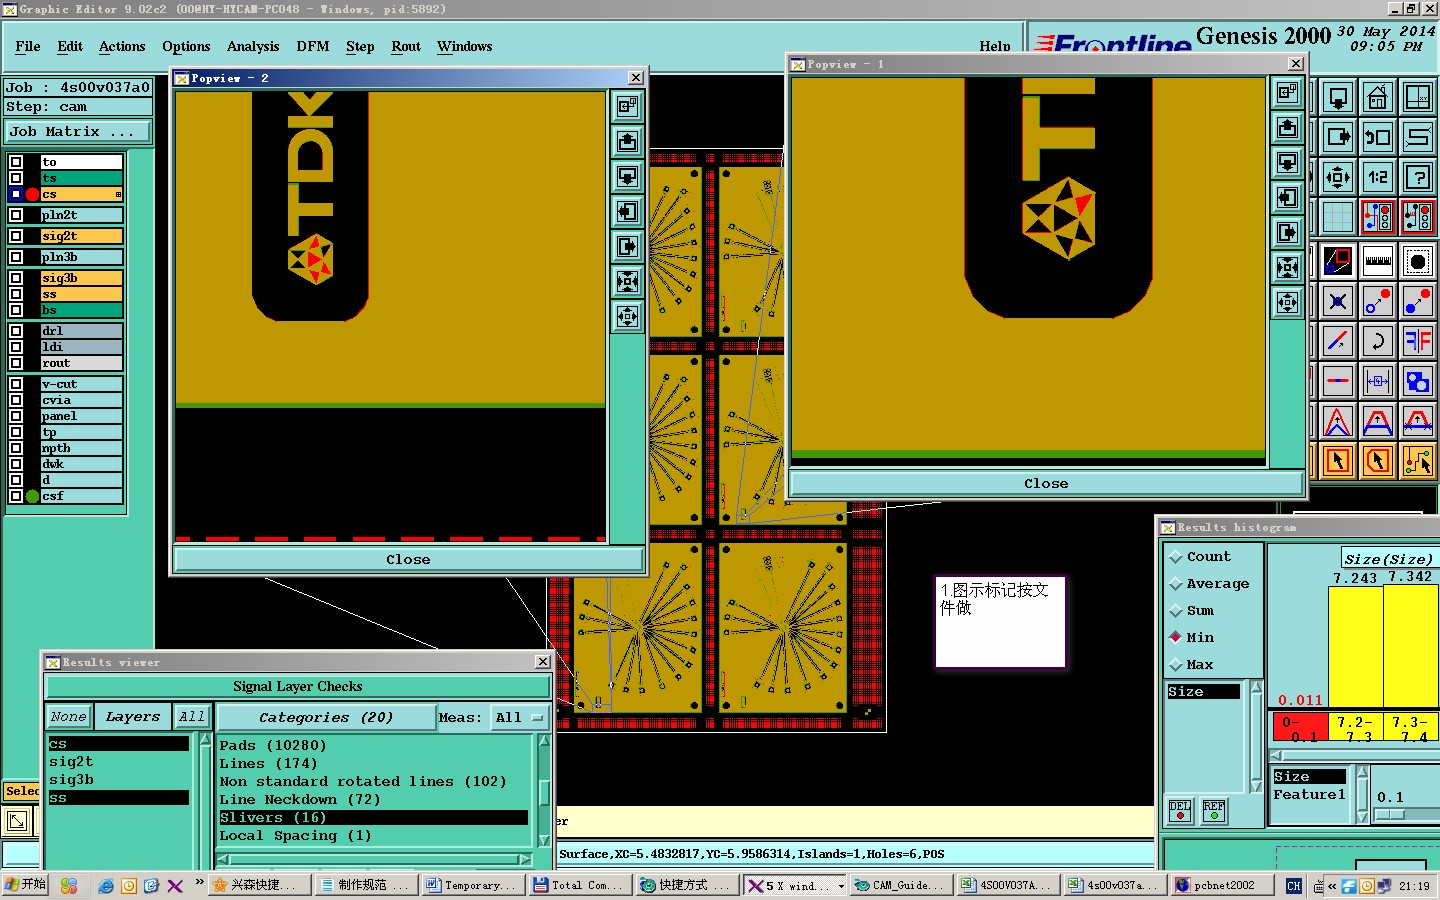The width and height of the screenshot is (1440, 900).
Task: Click categories list scroll-left arrow
Action: point(224,859)
